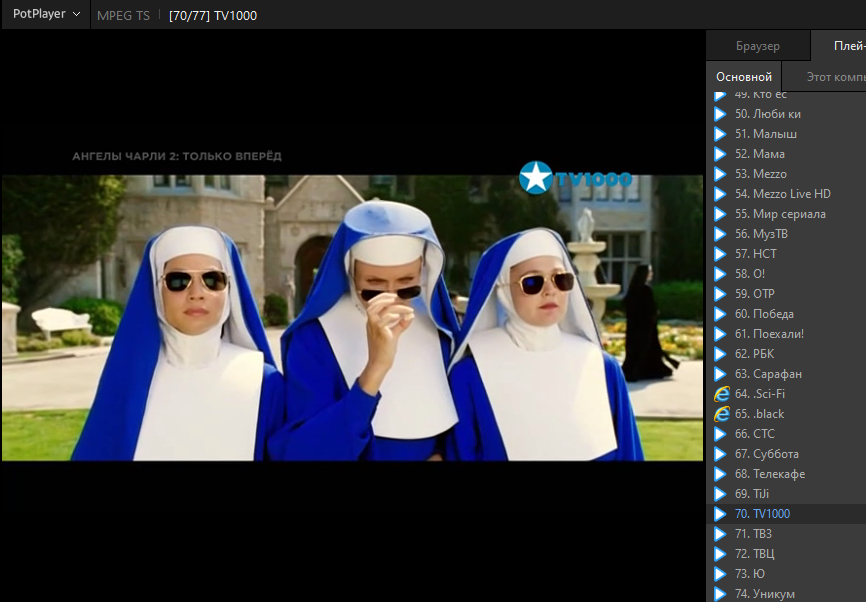The image size is (866, 602).
Task: Select channel 67. Суббота
Action: [x=786, y=454]
